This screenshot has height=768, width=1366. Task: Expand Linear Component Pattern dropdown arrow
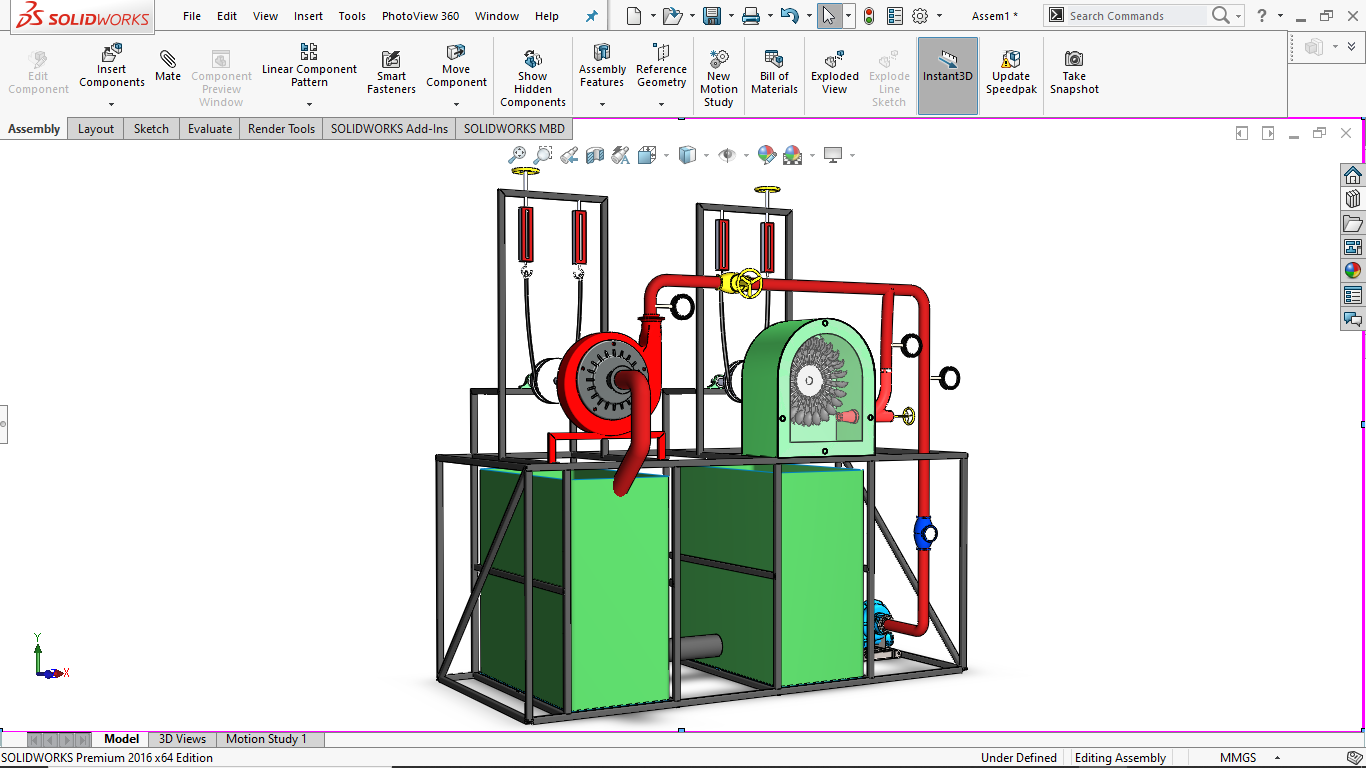pyautogui.click(x=309, y=104)
